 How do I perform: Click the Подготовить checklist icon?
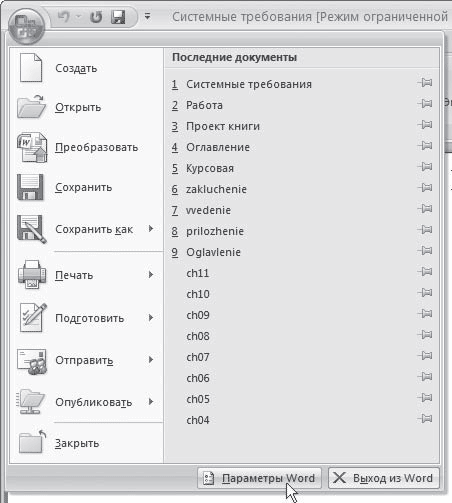[32, 318]
